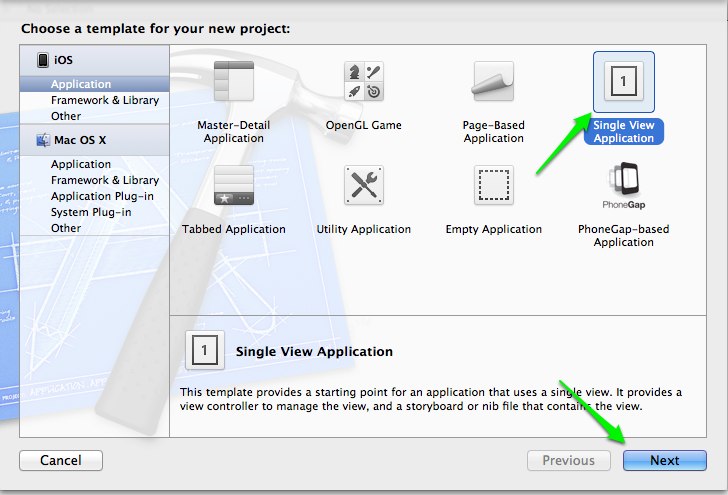Select Application under iOS
Screen dimensions: 728x495
[94, 84]
